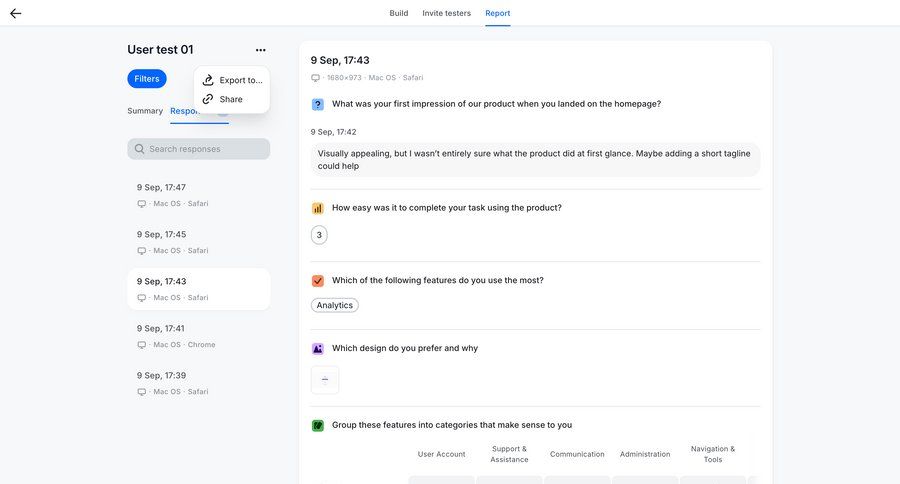Click the green card sort question icon

pyautogui.click(x=318, y=425)
